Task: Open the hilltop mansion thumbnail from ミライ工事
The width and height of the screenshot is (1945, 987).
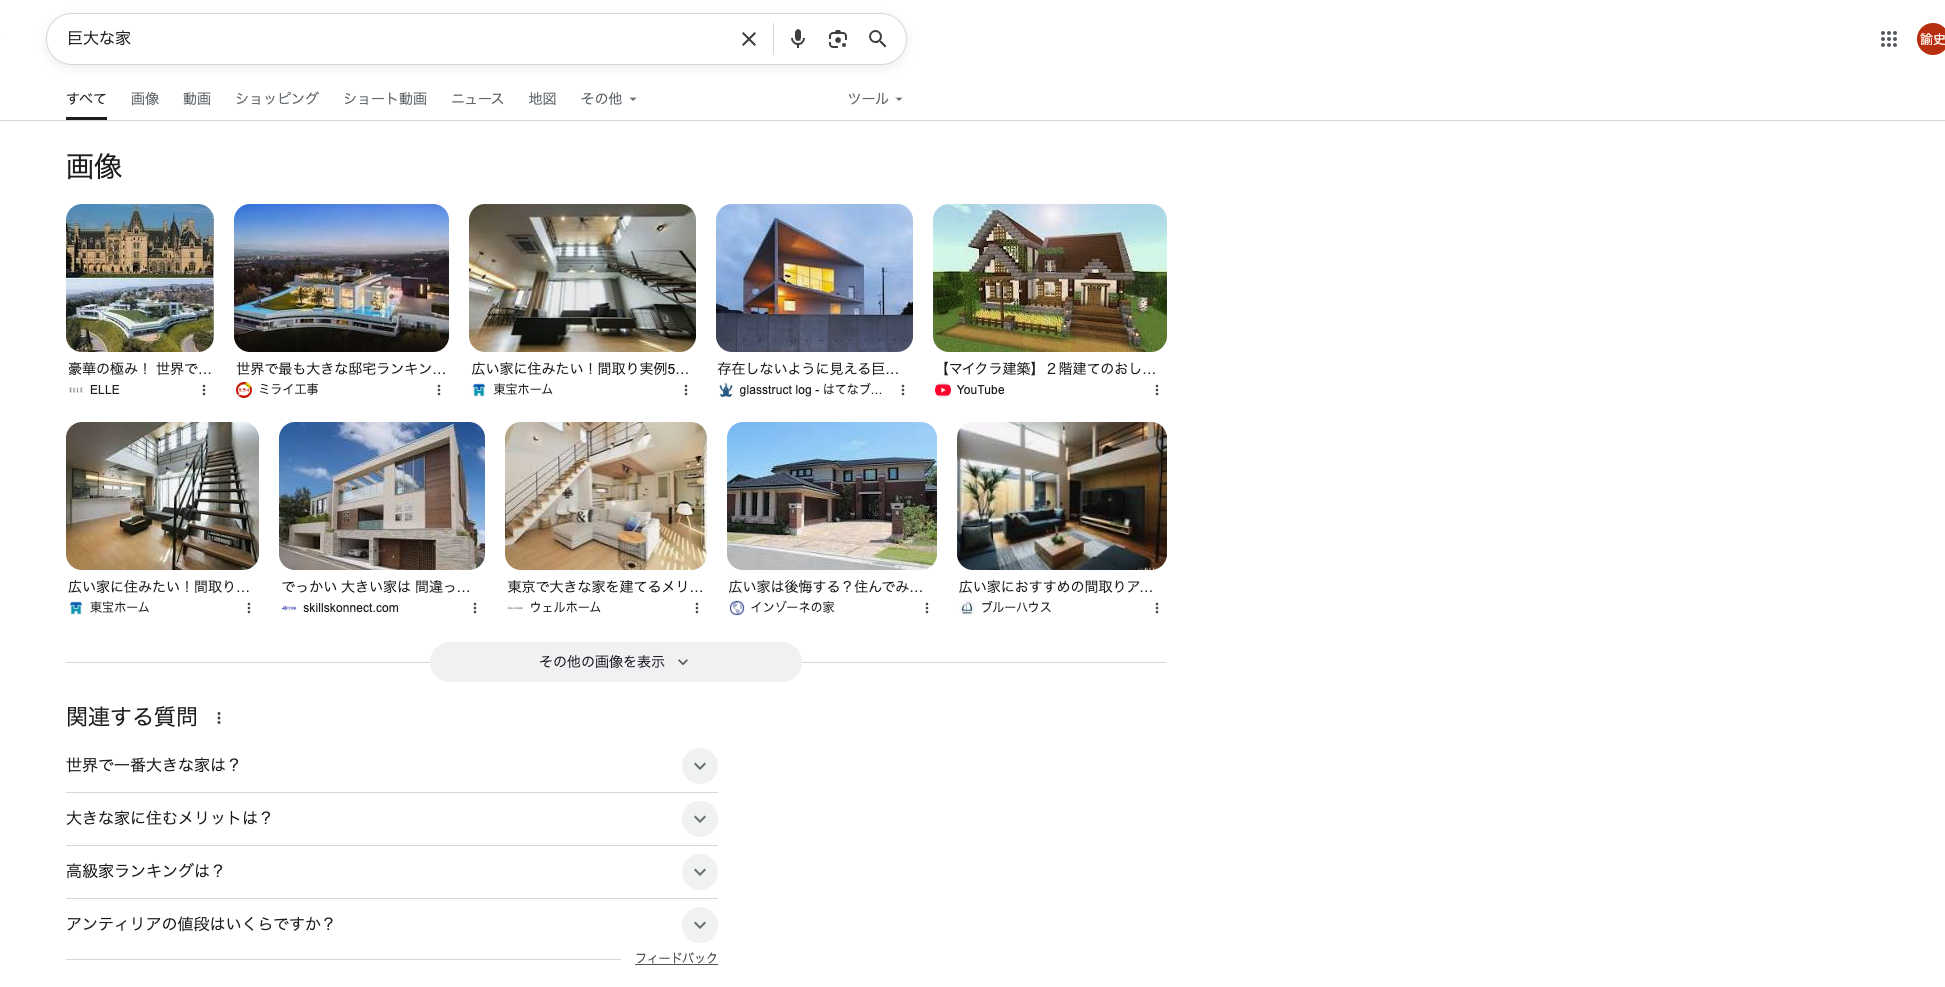Action: tap(341, 278)
